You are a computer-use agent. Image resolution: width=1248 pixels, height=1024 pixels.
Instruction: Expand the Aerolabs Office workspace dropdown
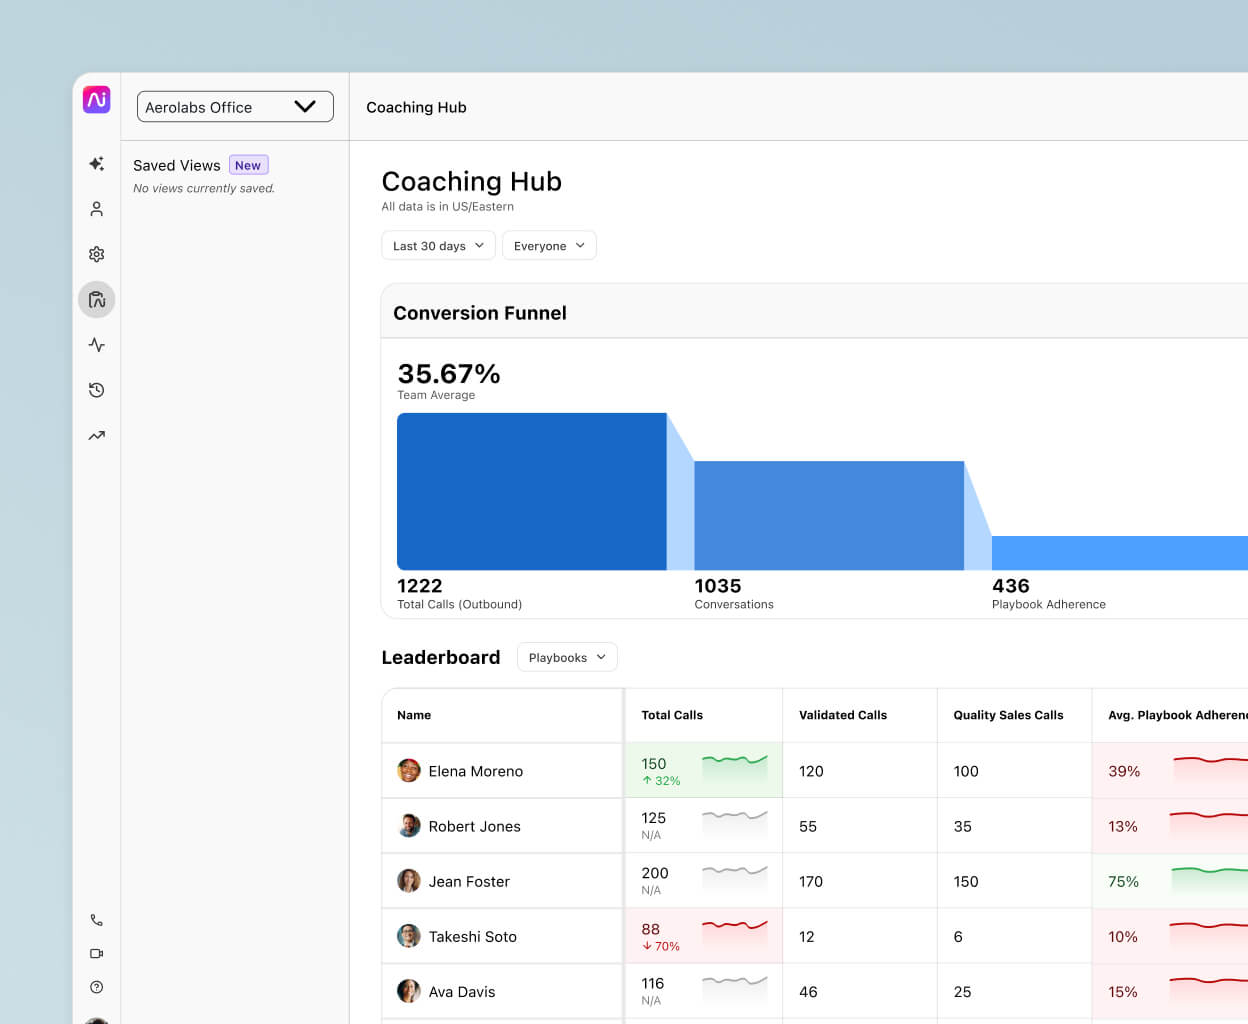tap(234, 106)
